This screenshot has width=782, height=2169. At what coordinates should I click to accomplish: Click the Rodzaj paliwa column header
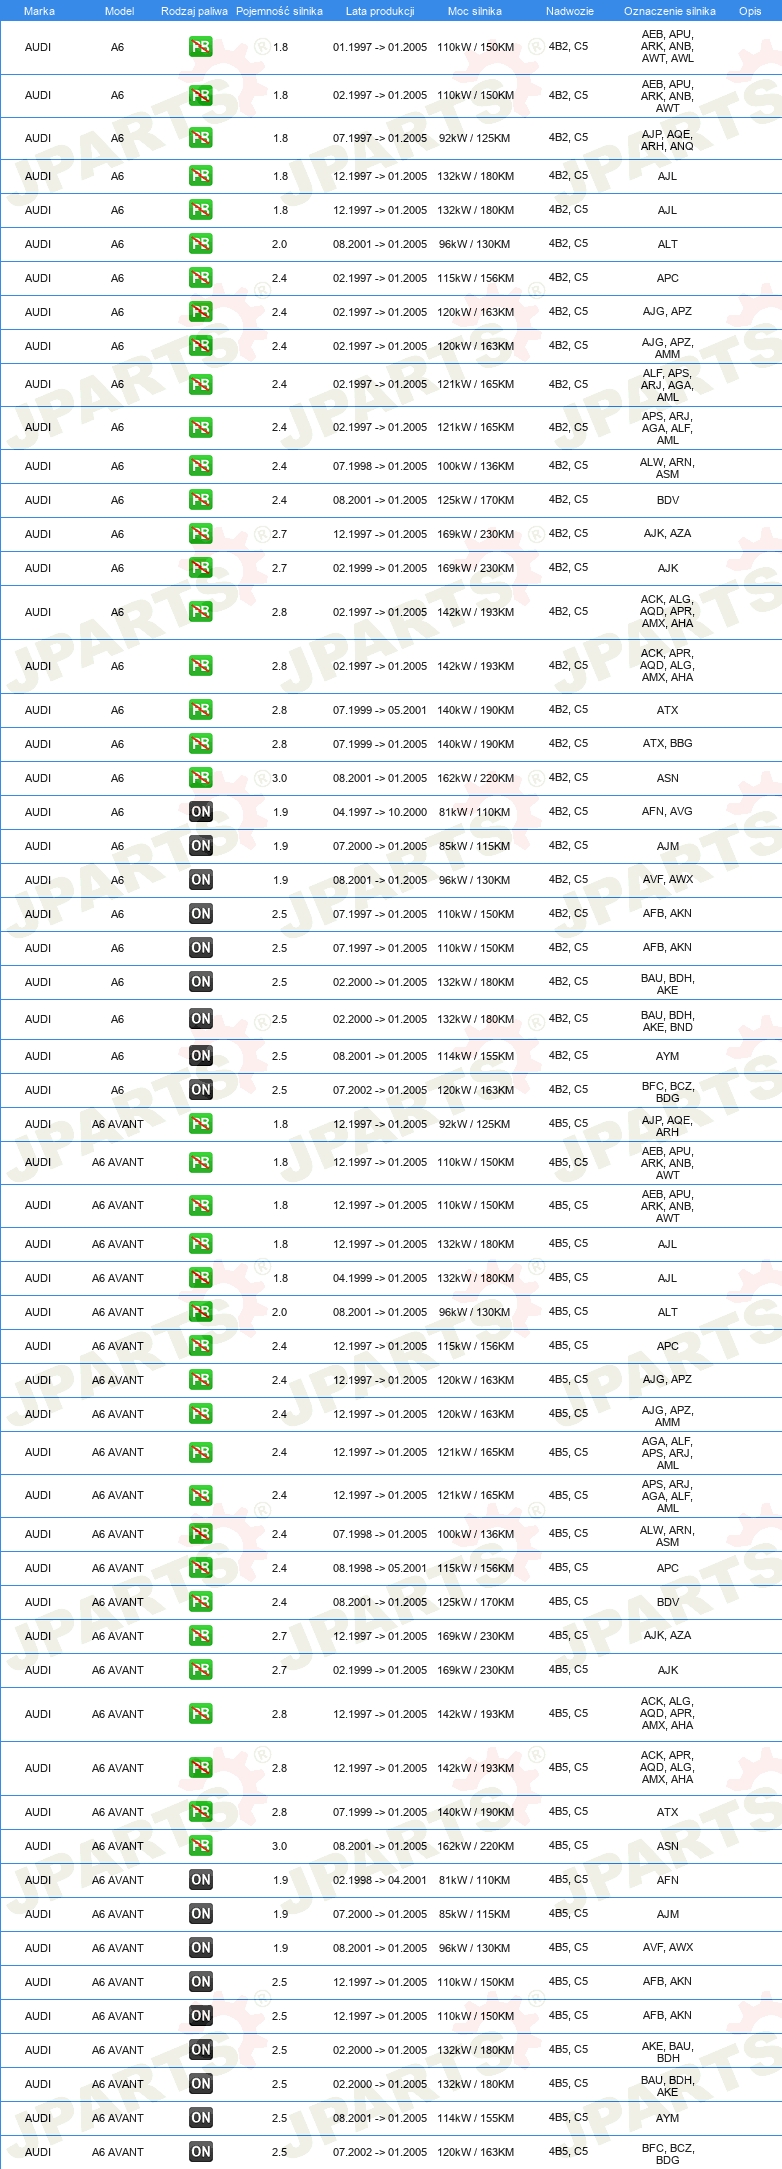194,11
